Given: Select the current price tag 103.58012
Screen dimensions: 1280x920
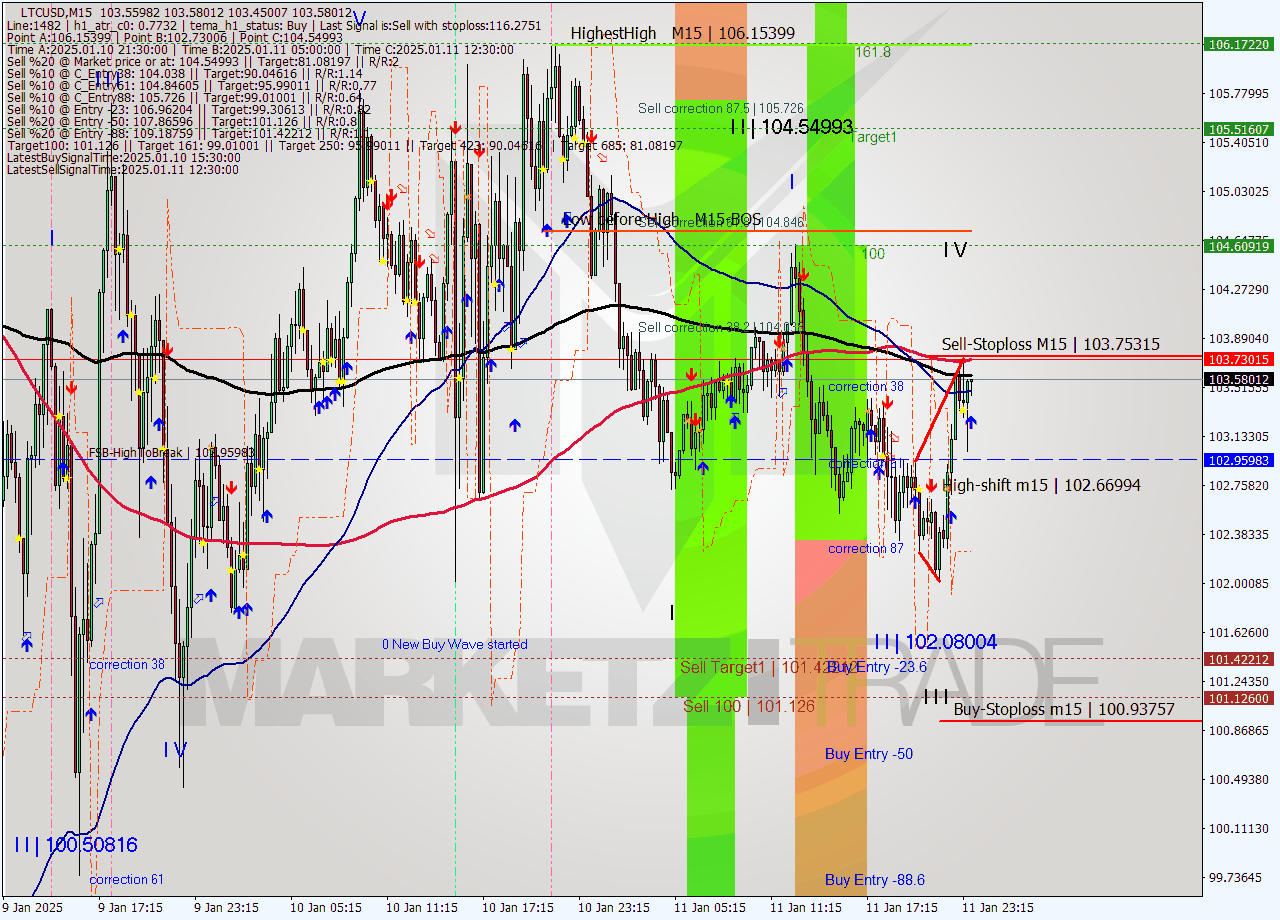Looking at the screenshot, I should [x=1239, y=379].
